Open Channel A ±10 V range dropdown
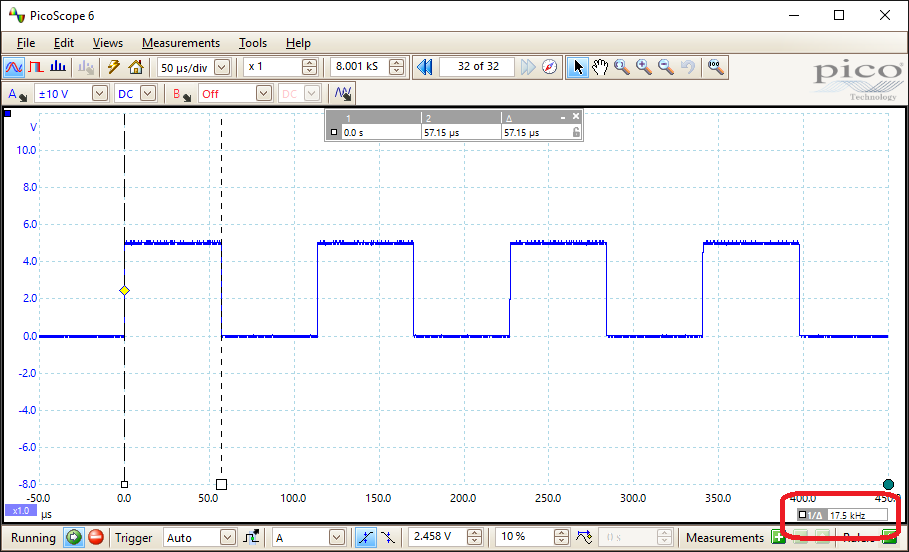This screenshot has height=552, width=909. coord(99,93)
